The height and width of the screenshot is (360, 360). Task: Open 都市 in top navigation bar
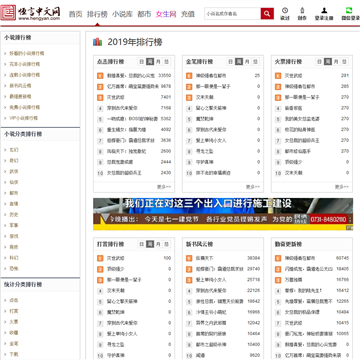(144, 14)
